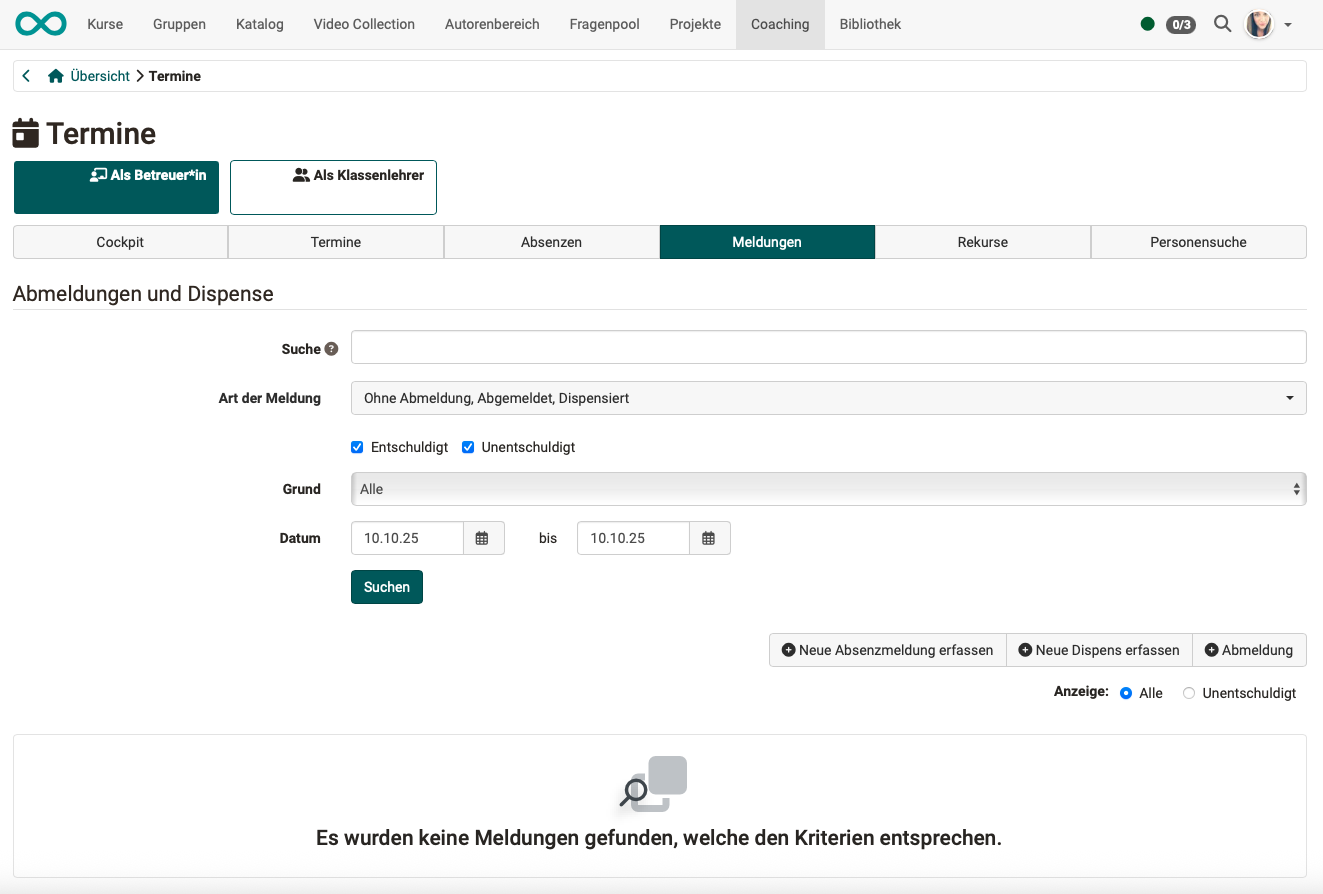This screenshot has width=1323, height=894.
Task: Click the calendar icon next to the first date field
Action: click(483, 538)
